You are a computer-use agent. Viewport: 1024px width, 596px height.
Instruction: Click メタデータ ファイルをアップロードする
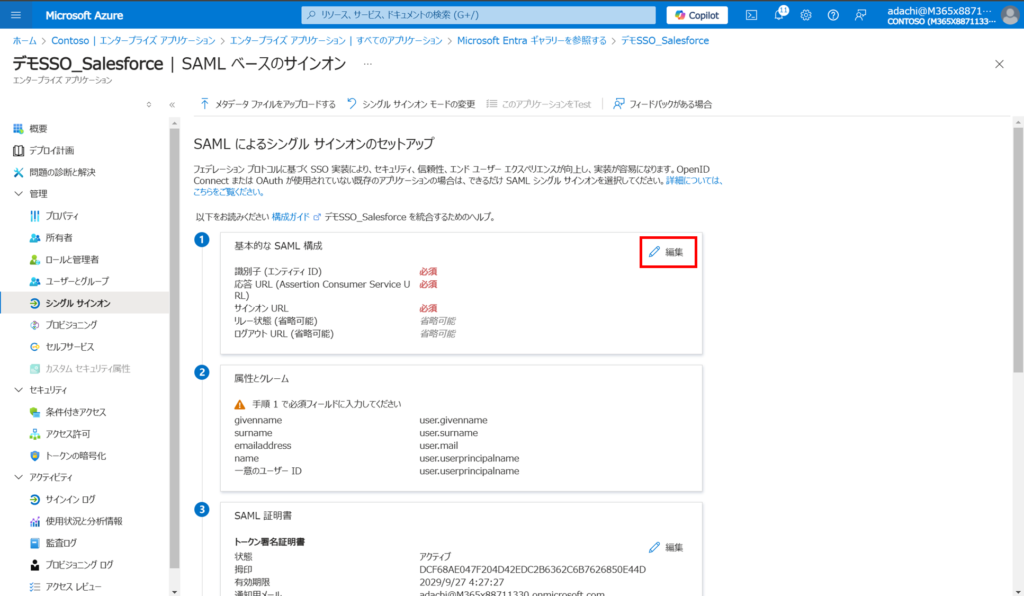268,104
